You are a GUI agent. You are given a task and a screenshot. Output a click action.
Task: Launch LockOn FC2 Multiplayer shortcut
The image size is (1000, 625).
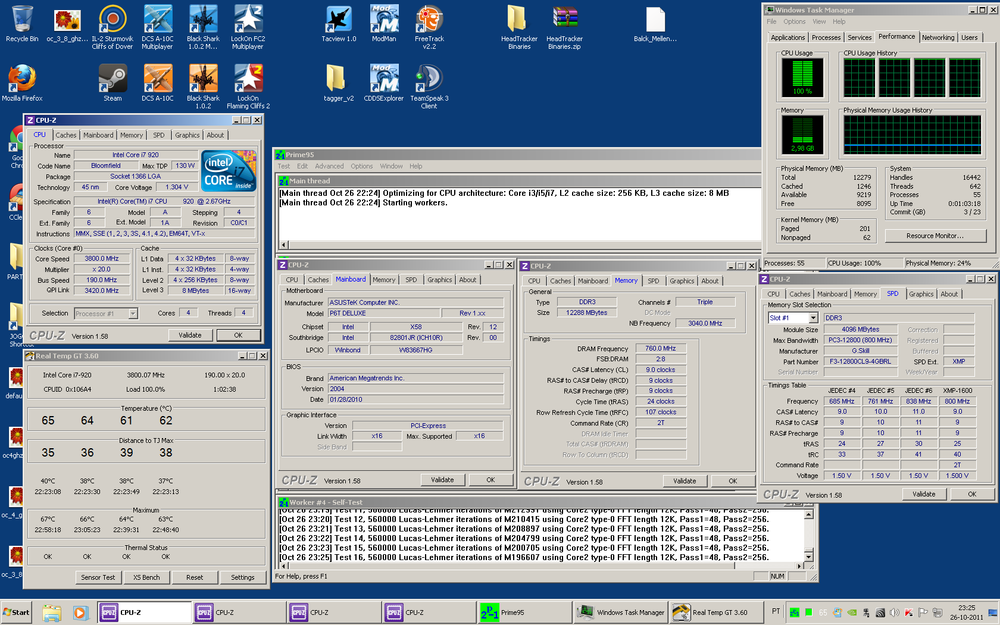pos(247,18)
